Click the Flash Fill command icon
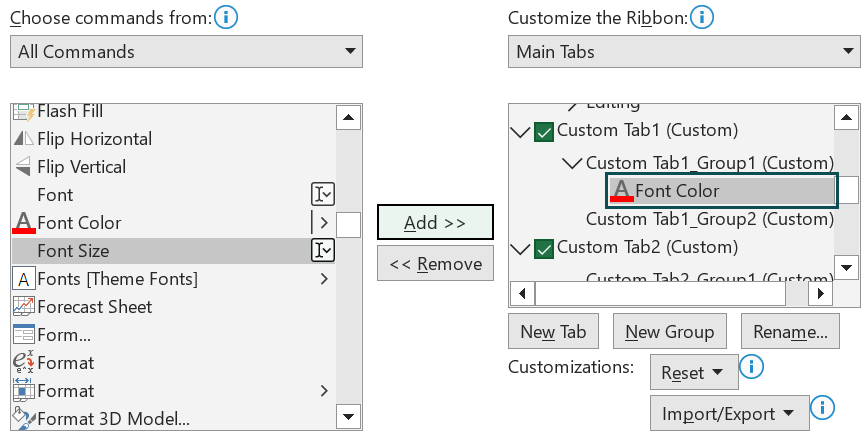 click(24, 112)
